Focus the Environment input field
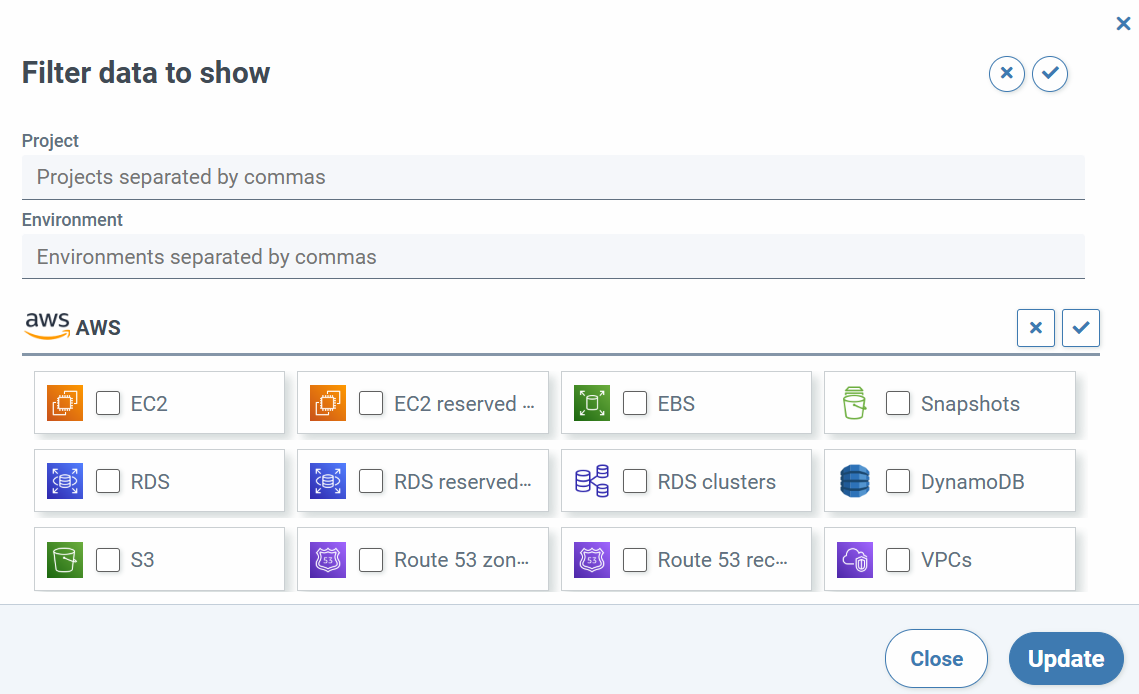Image resolution: width=1139 pixels, height=694 pixels. point(554,257)
